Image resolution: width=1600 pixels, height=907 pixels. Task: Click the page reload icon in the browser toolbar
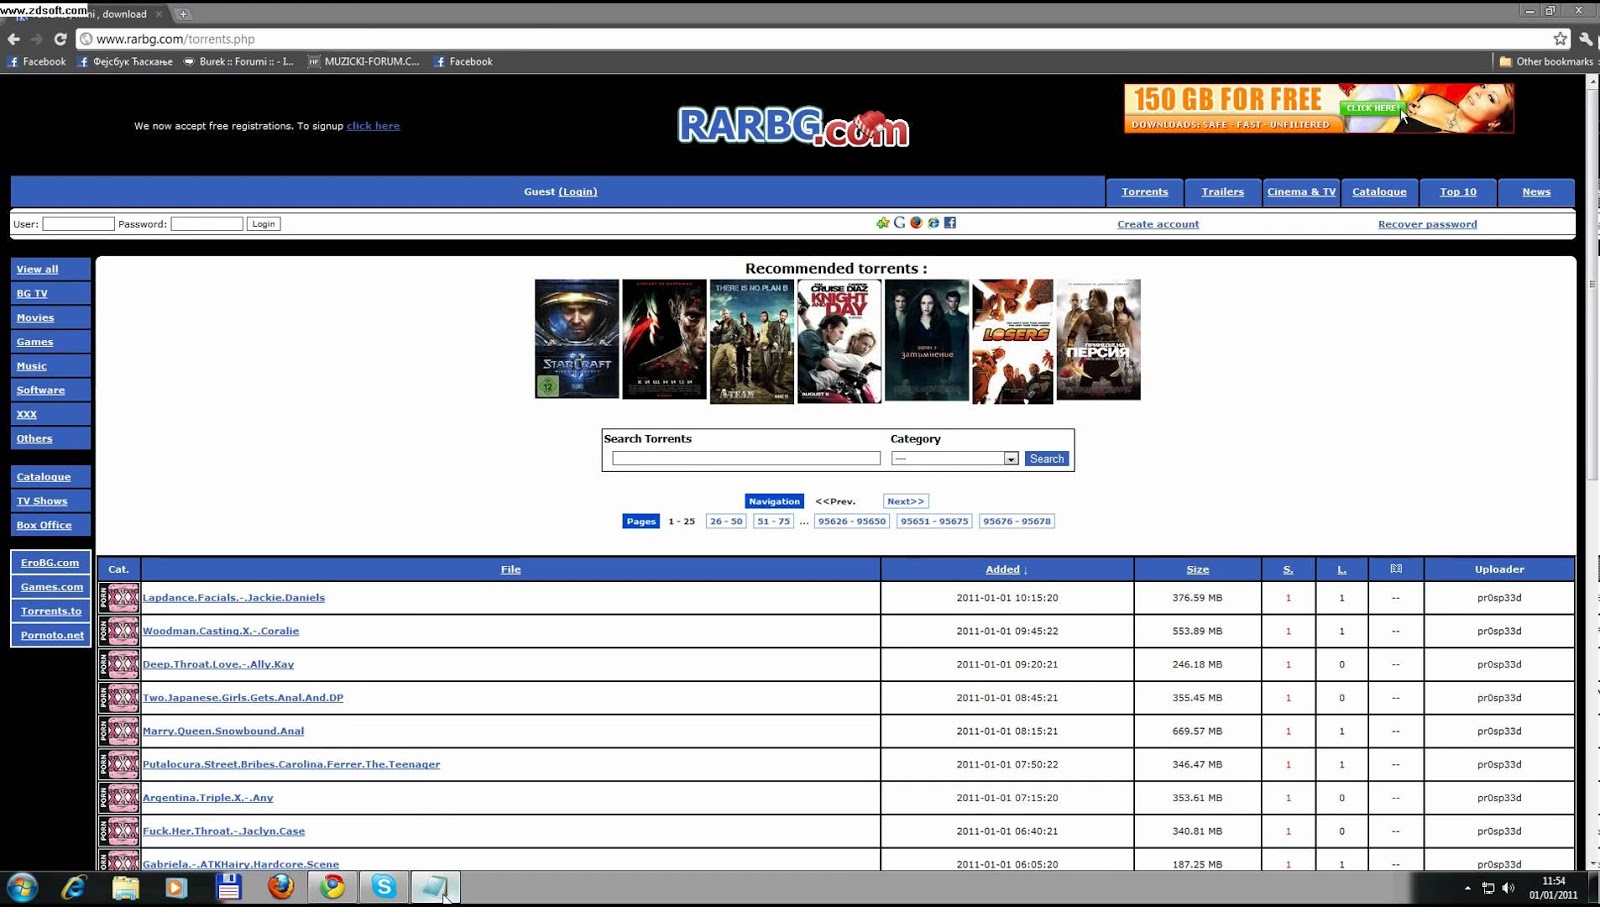click(x=60, y=38)
